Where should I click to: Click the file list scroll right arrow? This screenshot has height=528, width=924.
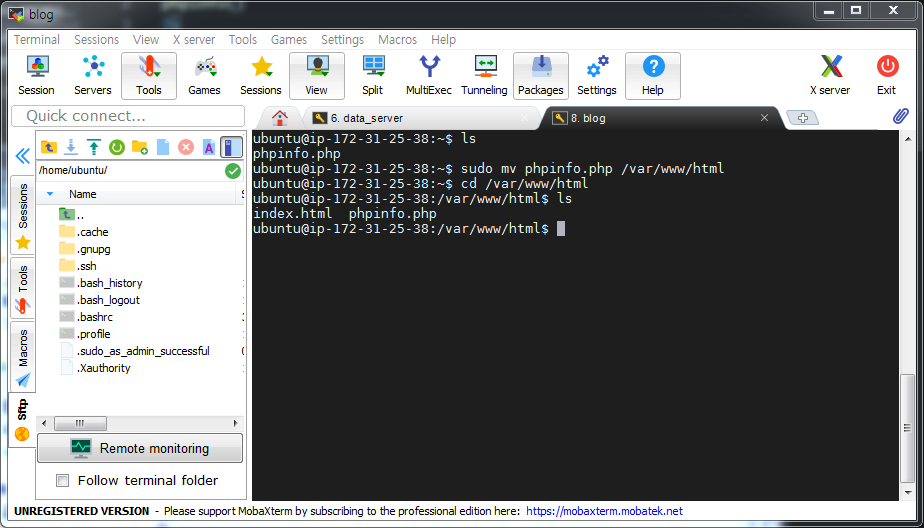click(x=235, y=423)
